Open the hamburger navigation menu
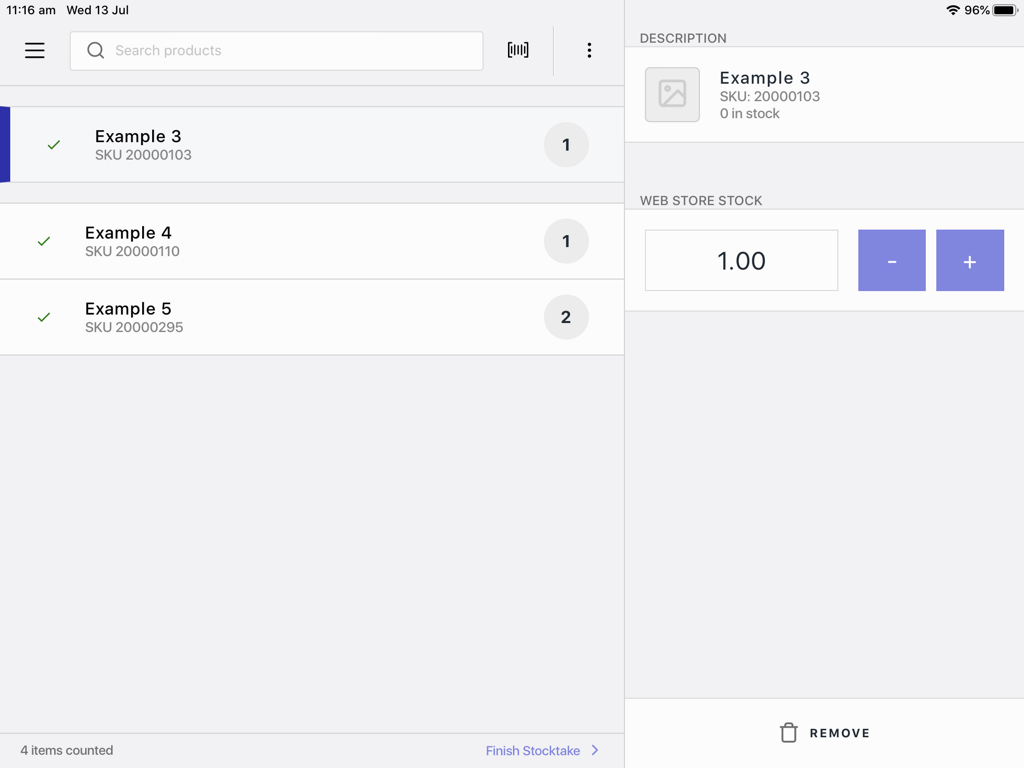Viewport: 1024px width, 768px height. (34, 50)
